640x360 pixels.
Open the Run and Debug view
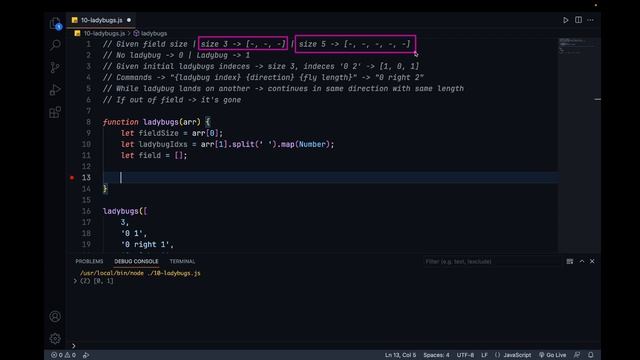point(55,90)
